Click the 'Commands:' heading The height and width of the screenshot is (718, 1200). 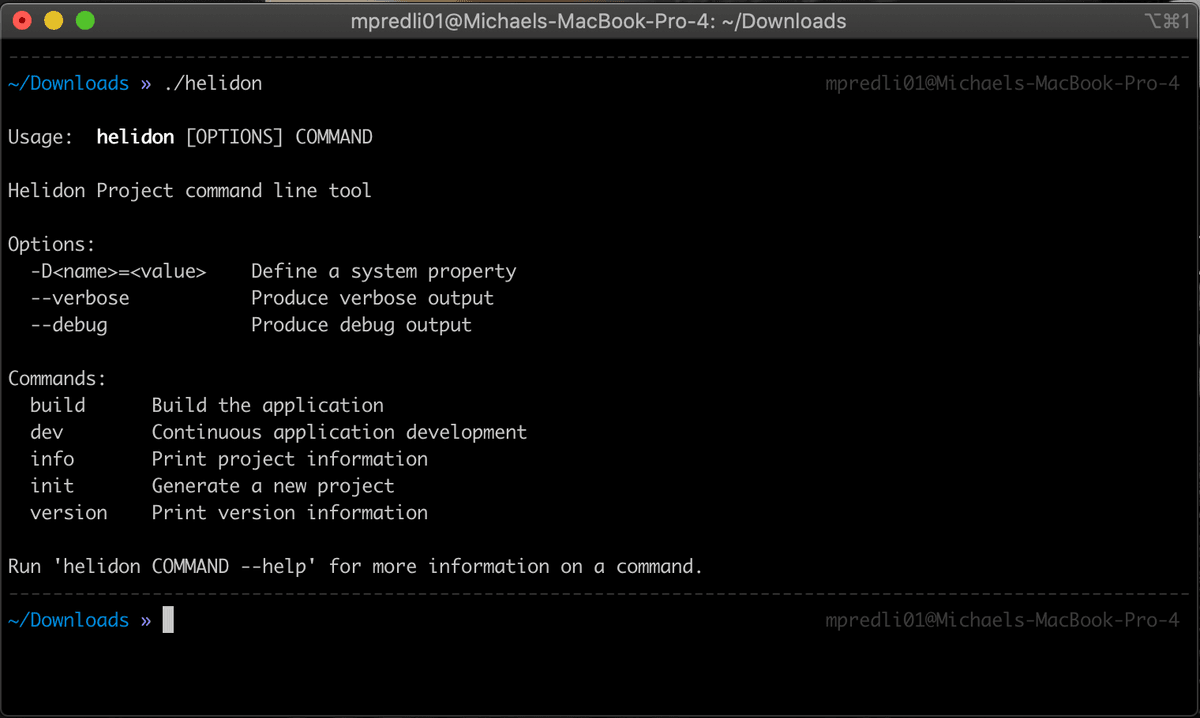(x=57, y=379)
